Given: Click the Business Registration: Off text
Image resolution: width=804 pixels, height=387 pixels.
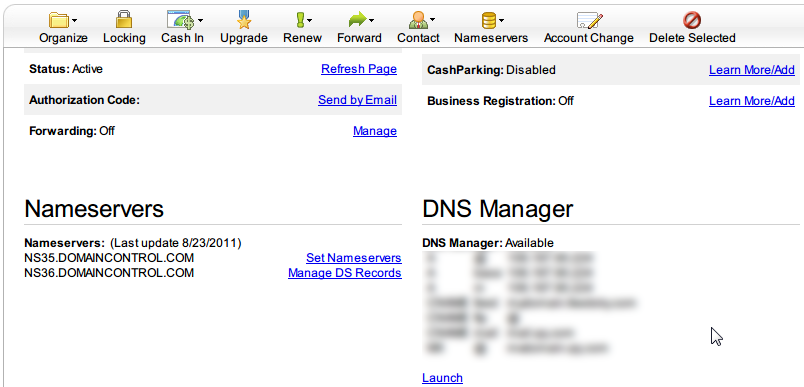Looking at the screenshot, I should tap(500, 101).
